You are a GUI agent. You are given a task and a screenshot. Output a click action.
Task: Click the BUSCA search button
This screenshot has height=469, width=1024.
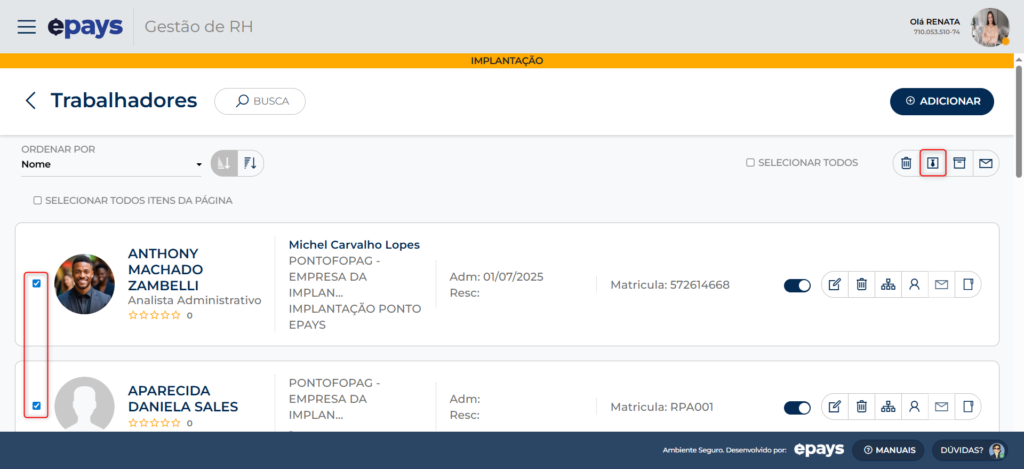[x=260, y=101]
